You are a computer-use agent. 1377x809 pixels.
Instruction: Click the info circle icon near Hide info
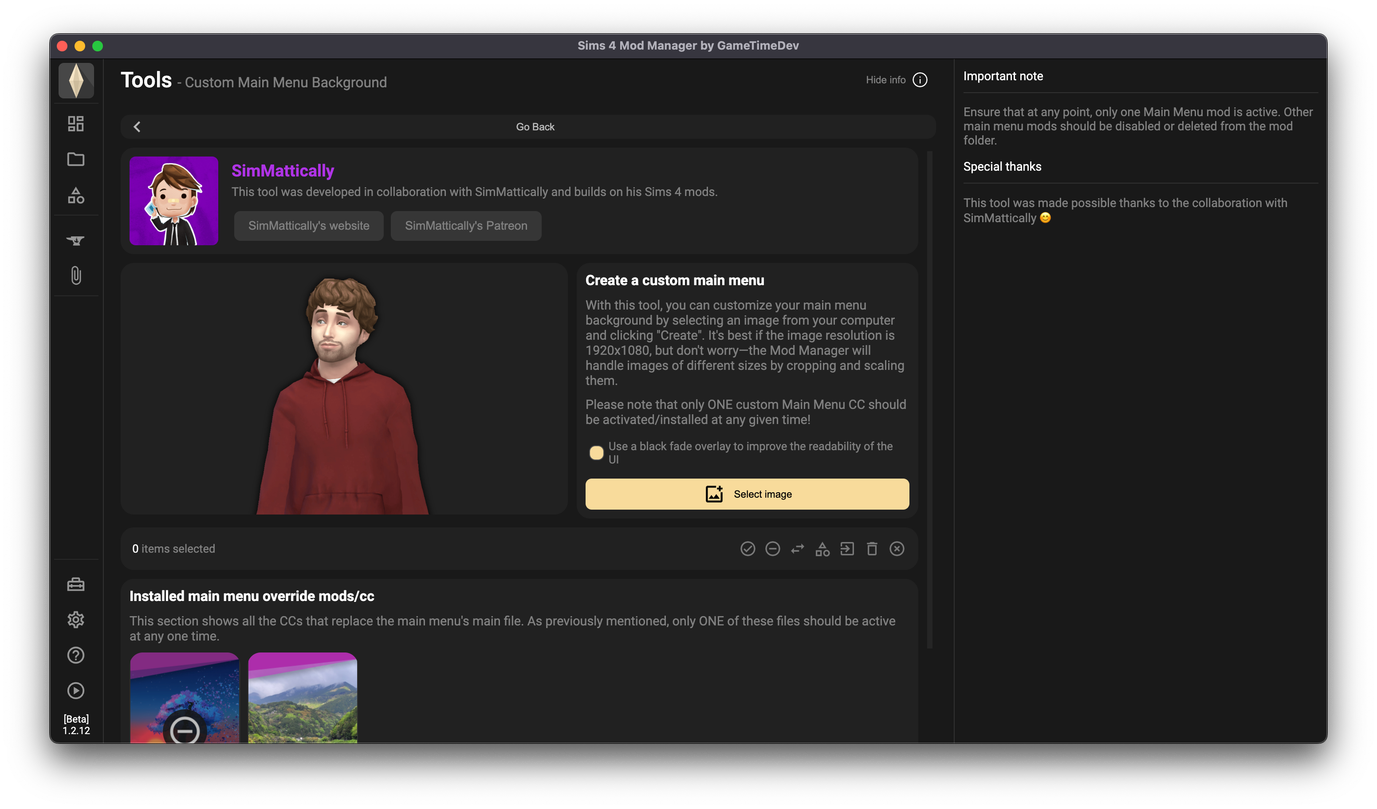(920, 80)
